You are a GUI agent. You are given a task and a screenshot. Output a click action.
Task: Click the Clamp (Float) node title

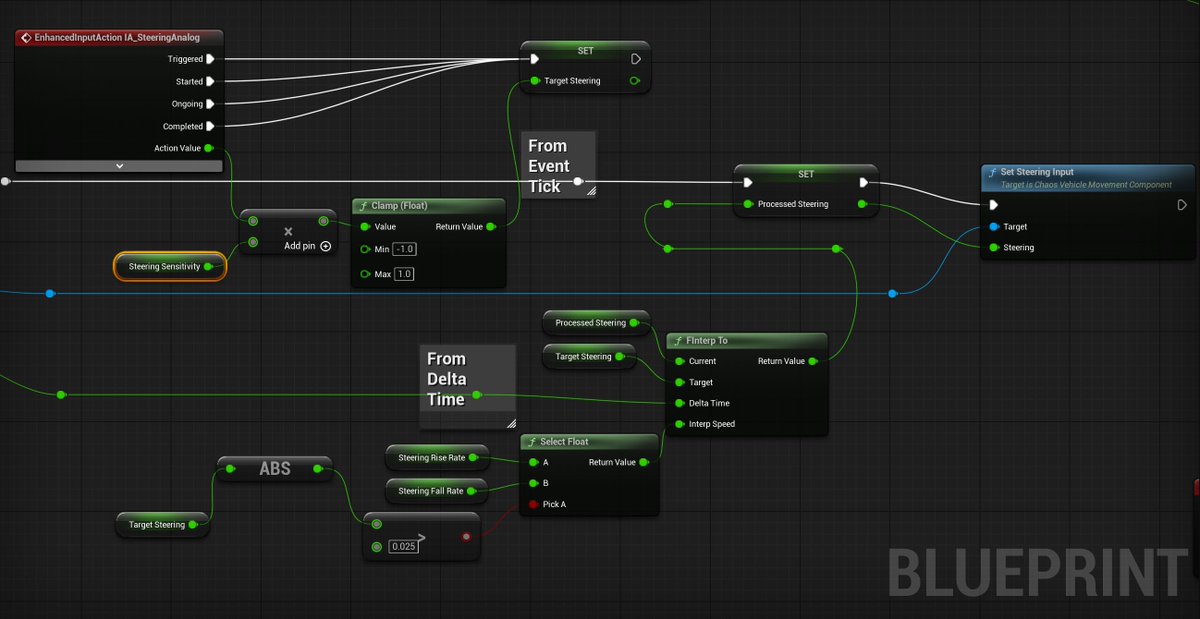coord(399,205)
